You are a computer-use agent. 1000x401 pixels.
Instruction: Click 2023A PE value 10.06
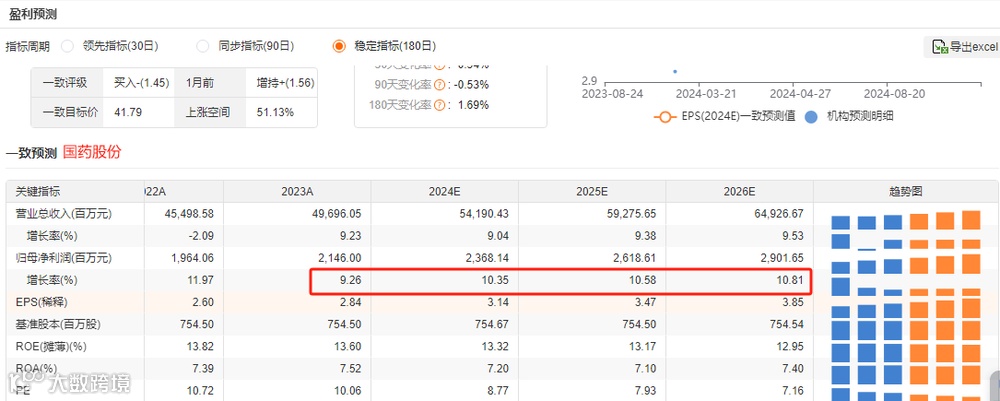[x=348, y=391]
